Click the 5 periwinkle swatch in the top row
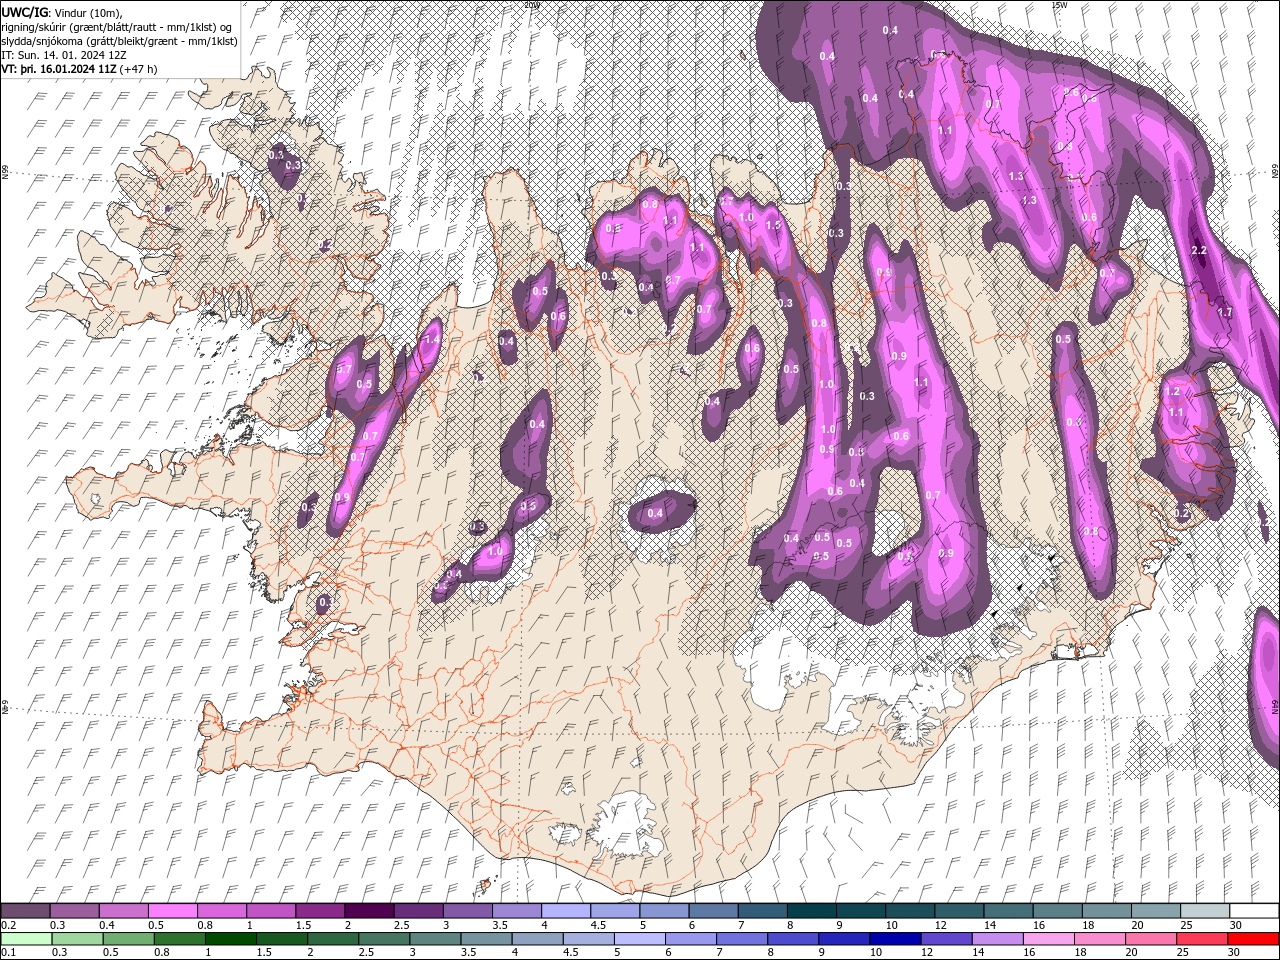 [x=663, y=911]
